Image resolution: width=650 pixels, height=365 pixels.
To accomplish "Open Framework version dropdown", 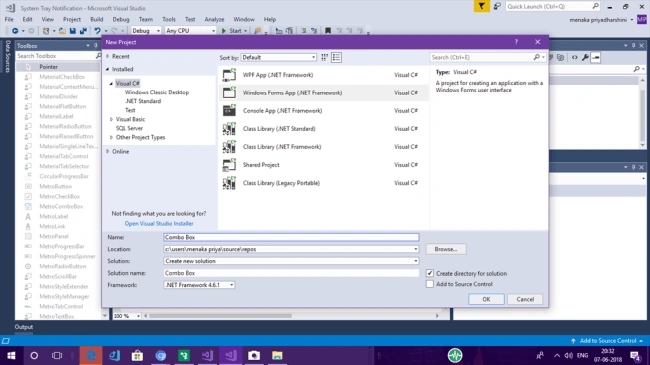I will tap(199, 285).
